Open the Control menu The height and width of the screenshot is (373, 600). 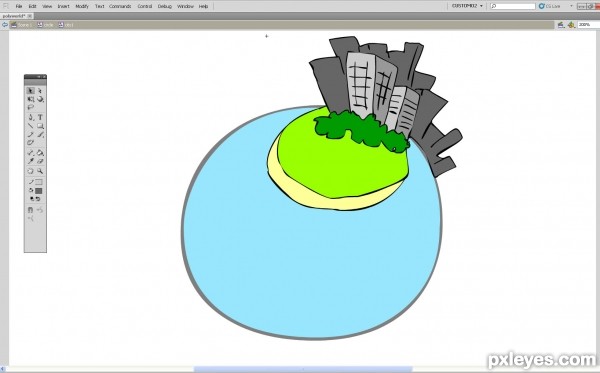tap(145, 6)
